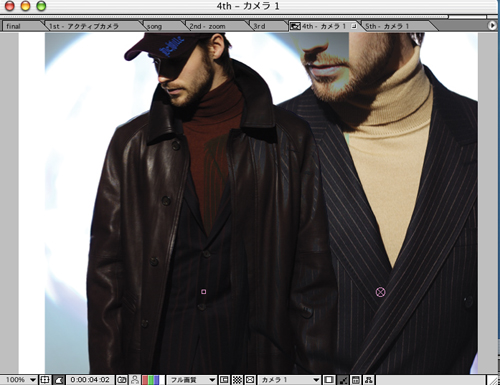Open the 100% magnification dropdown

(x=21, y=380)
